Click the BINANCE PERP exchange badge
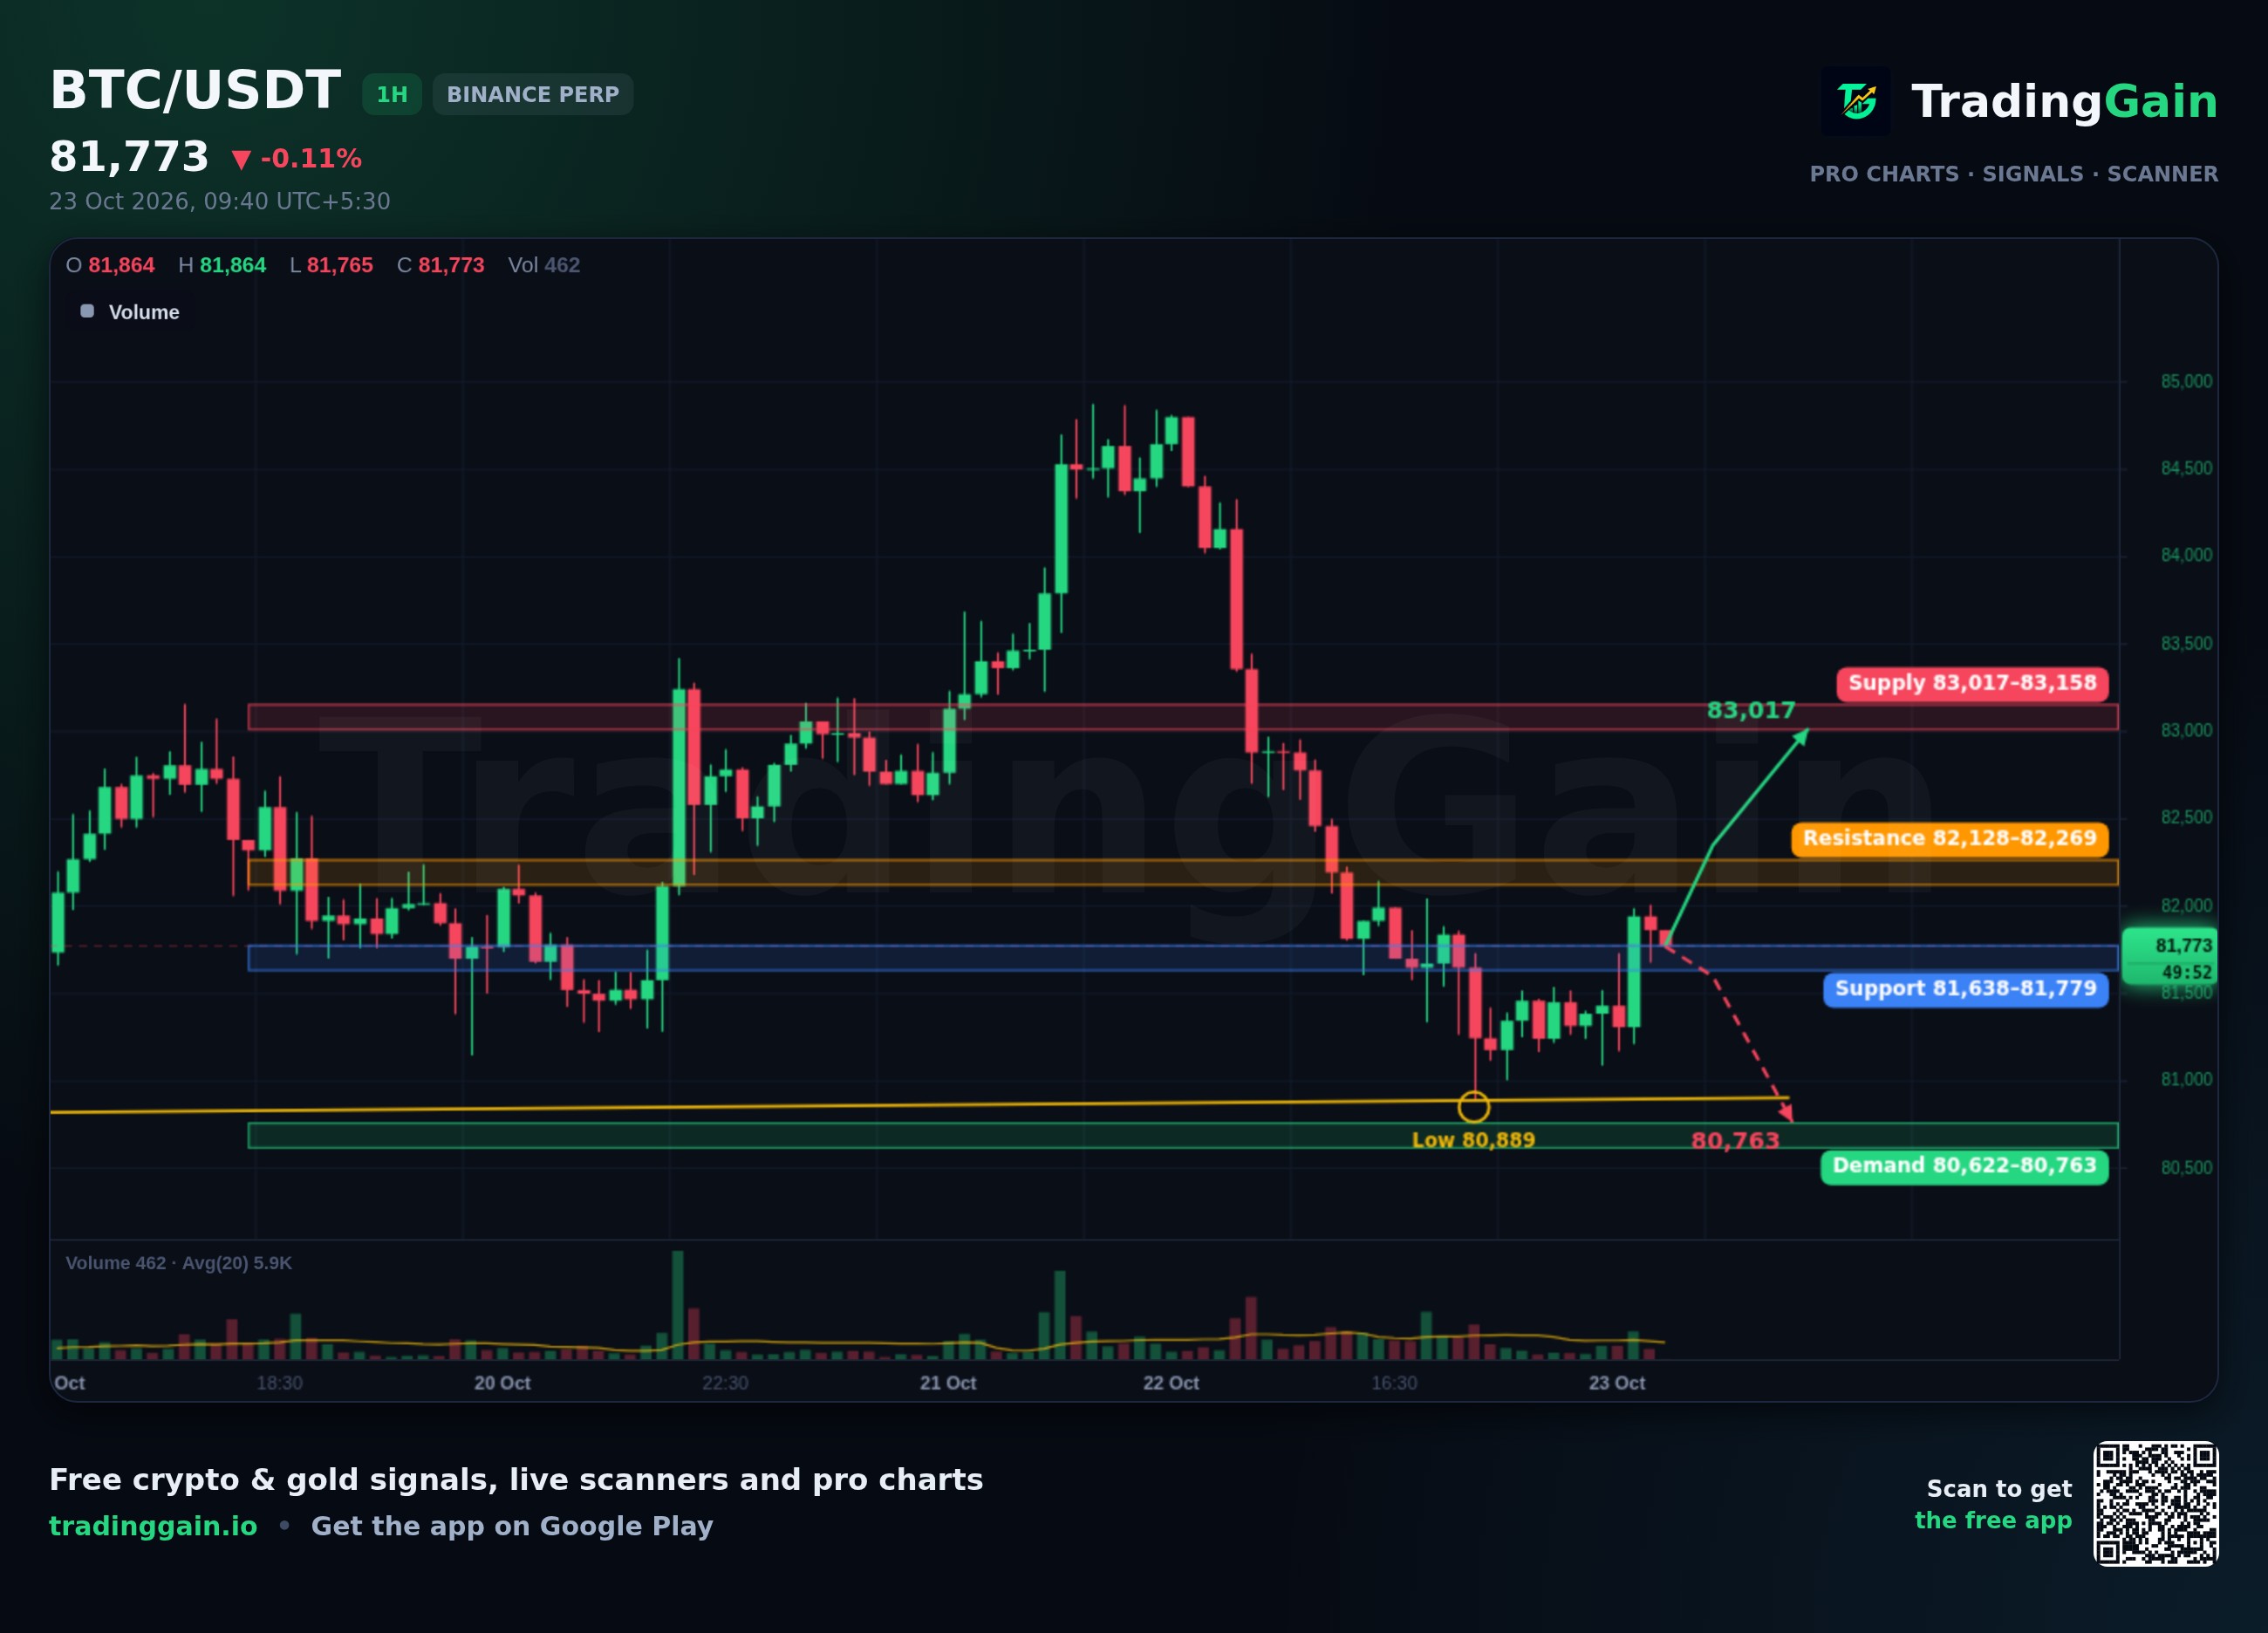The height and width of the screenshot is (1633, 2268). (x=533, y=94)
